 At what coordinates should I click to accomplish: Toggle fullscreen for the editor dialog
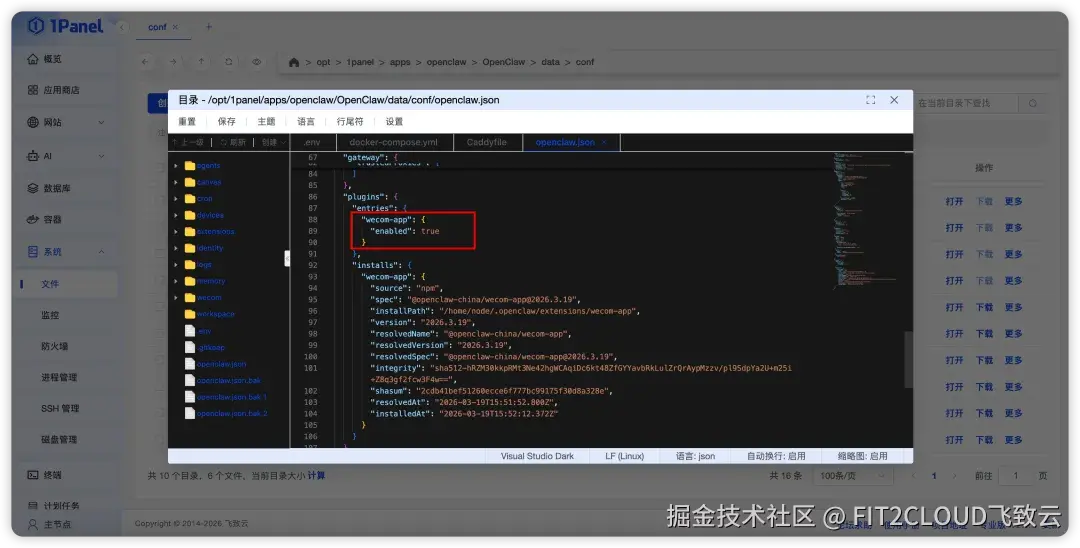(x=871, y=100)
